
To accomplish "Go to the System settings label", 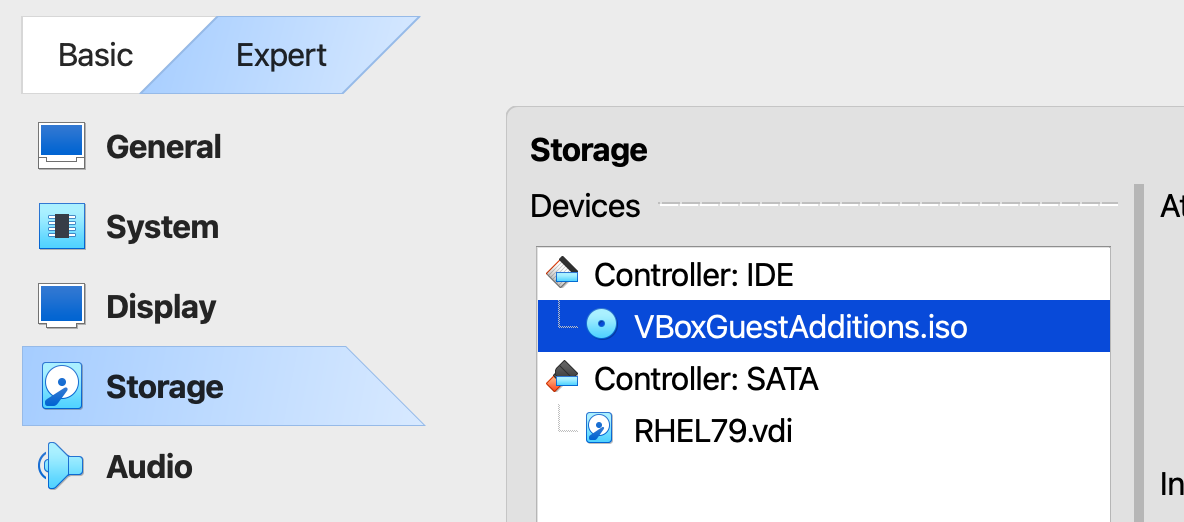I will coord(162,227).
